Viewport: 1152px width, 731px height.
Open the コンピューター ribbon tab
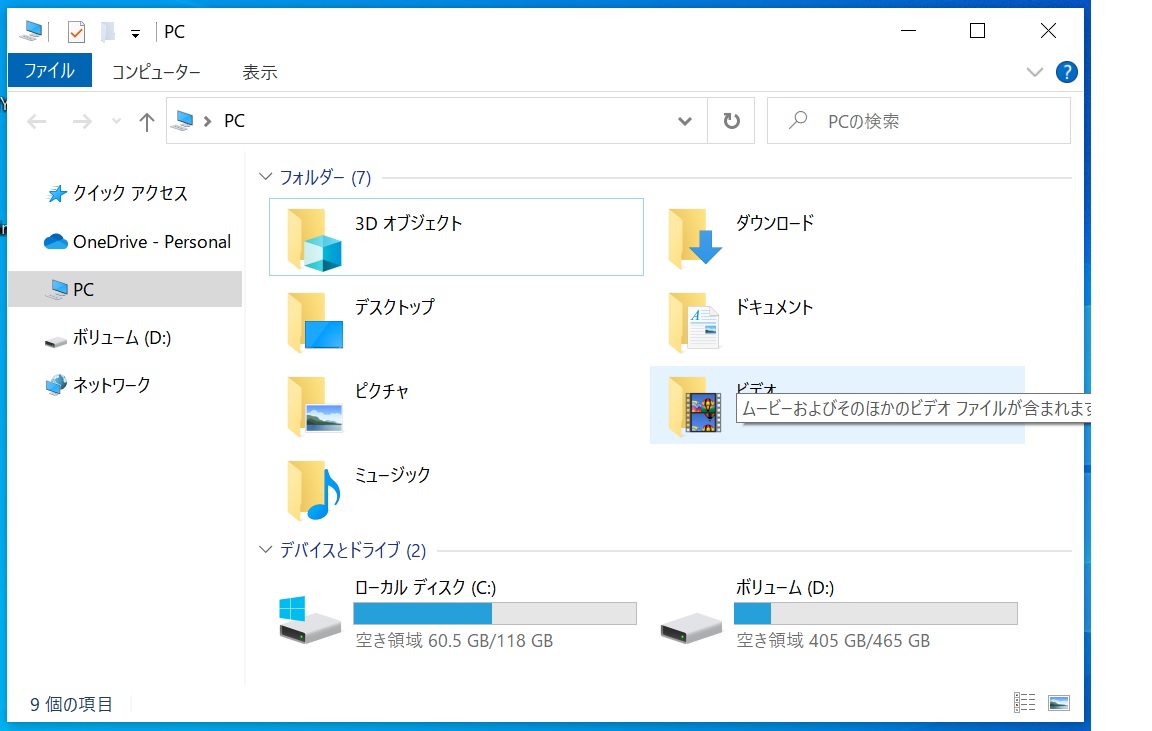[156, 72]
